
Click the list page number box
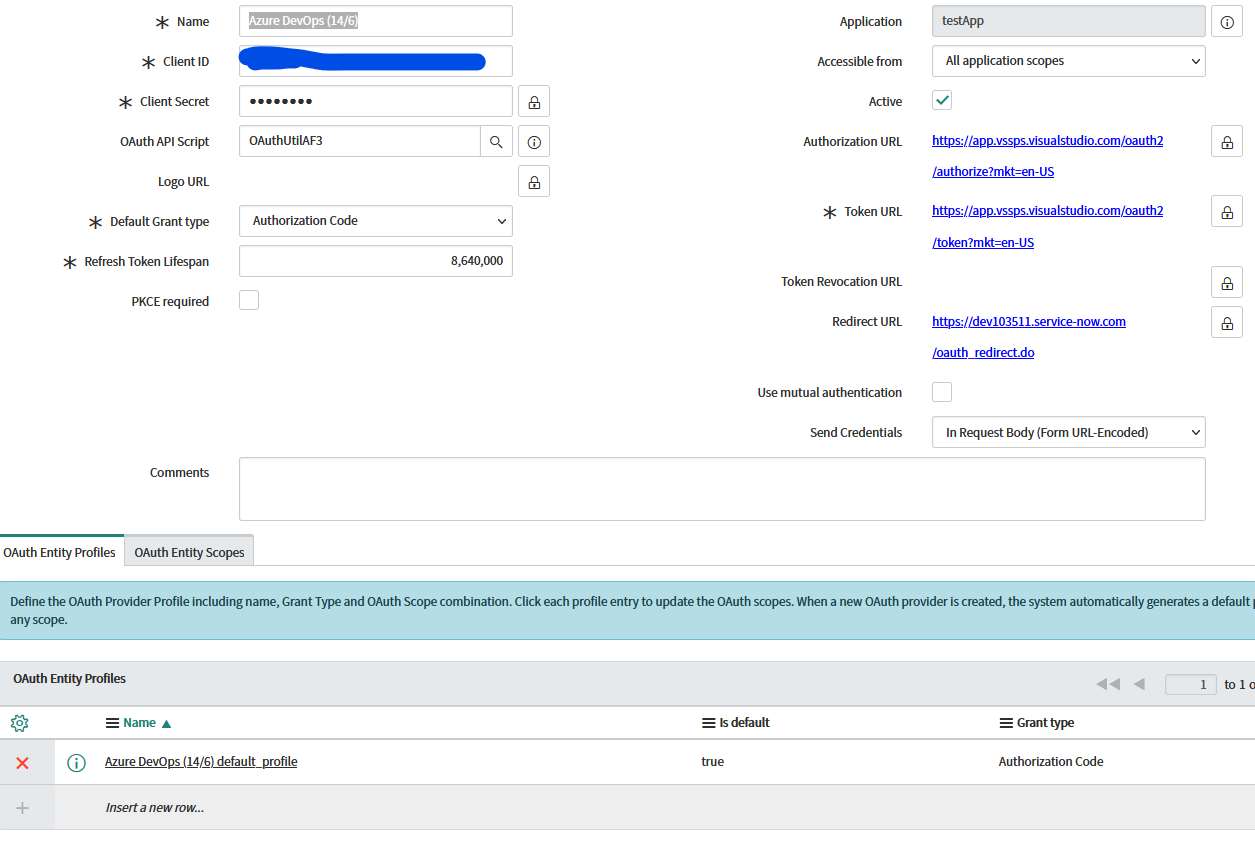(1191, 684)
